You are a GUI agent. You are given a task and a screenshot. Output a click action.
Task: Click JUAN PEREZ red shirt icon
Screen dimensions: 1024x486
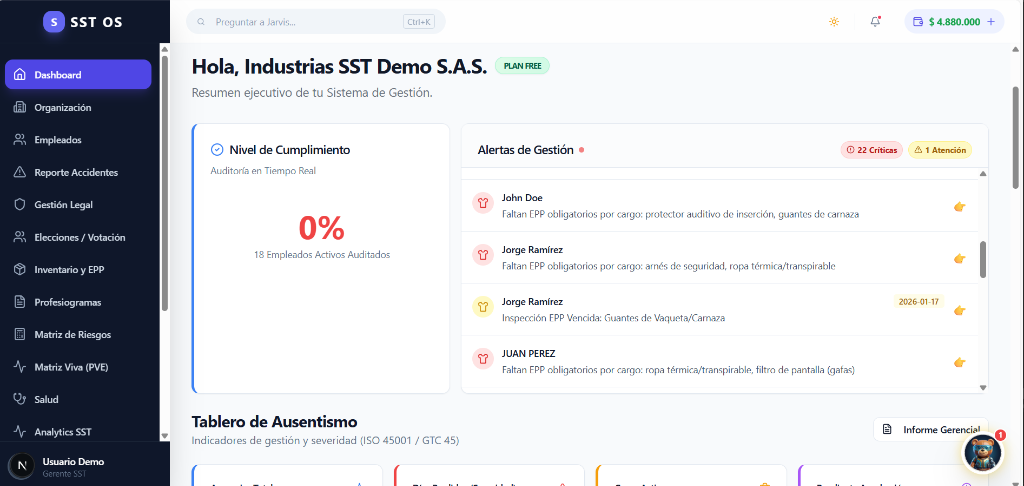483,358
